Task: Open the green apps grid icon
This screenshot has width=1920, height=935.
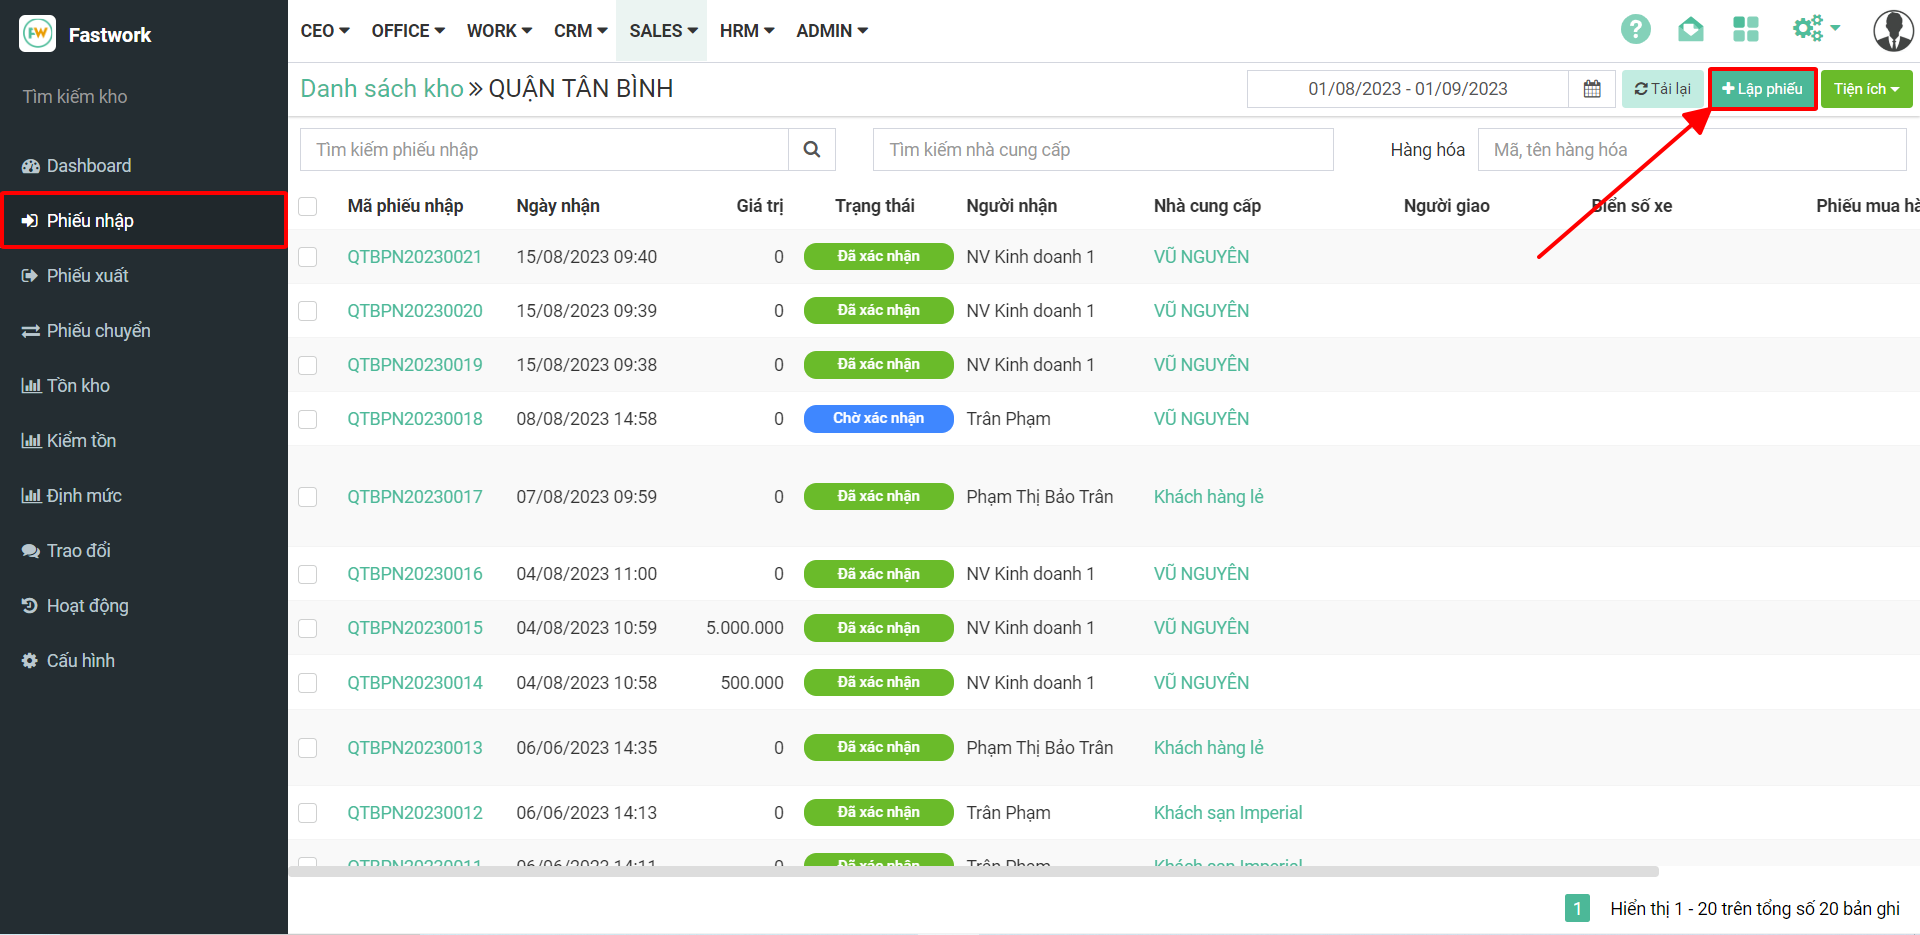Action: [x=1745, y=30]
